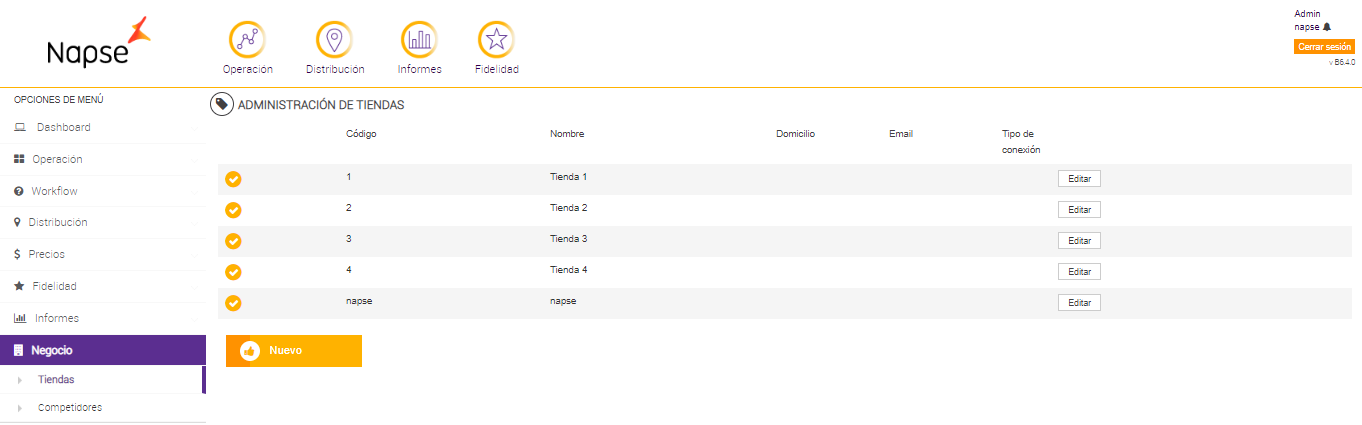Toggle the status check for napse store
The height and width of the screenshot is (425, 1362).
tap(233, 303)
